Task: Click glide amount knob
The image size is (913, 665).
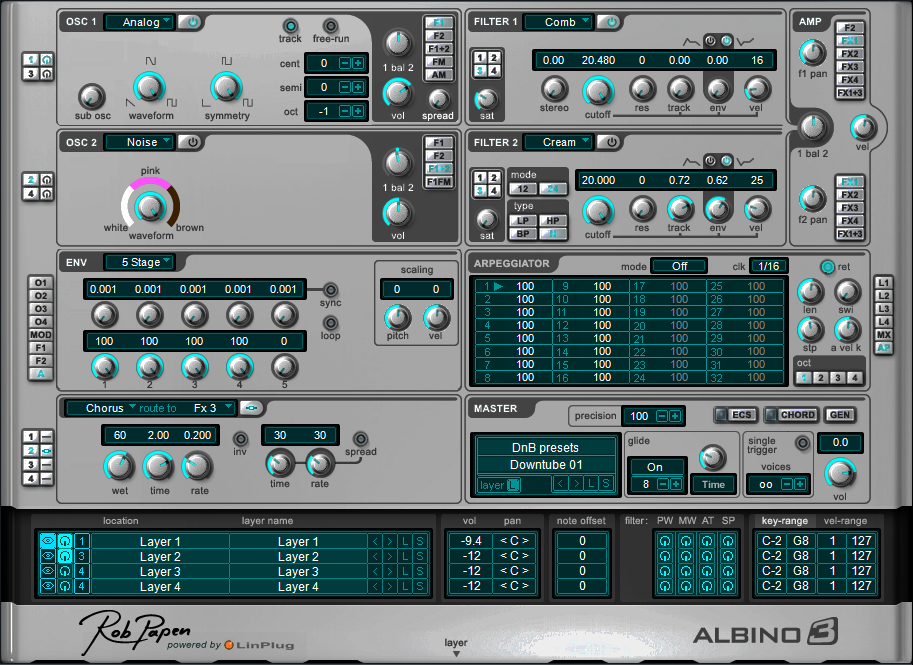Action: 712,458
